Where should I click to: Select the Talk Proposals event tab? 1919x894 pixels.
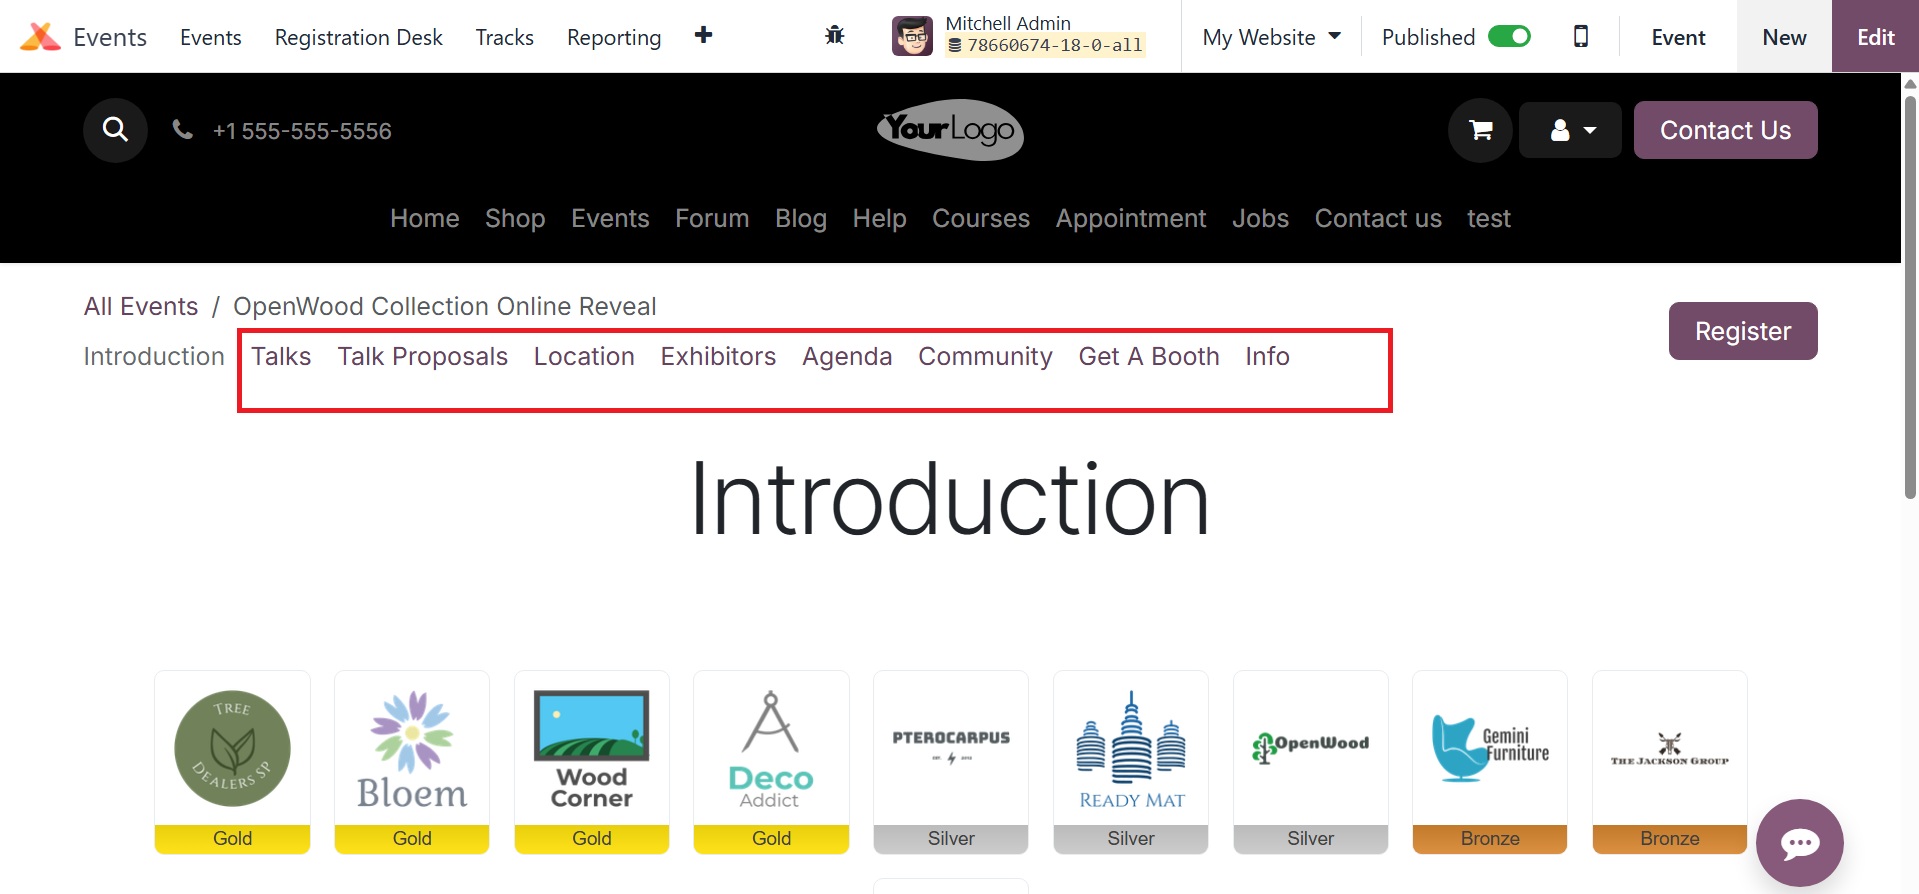tap(423, 356)
